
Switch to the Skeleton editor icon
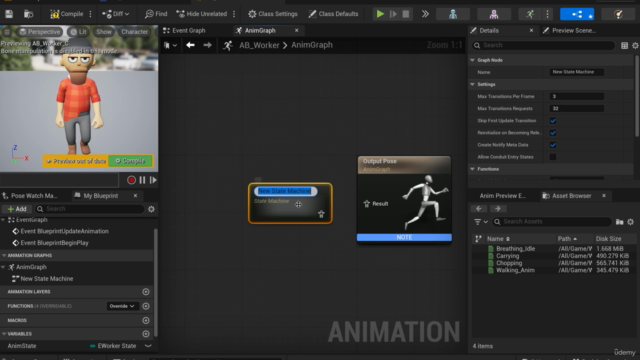point(453,14)
